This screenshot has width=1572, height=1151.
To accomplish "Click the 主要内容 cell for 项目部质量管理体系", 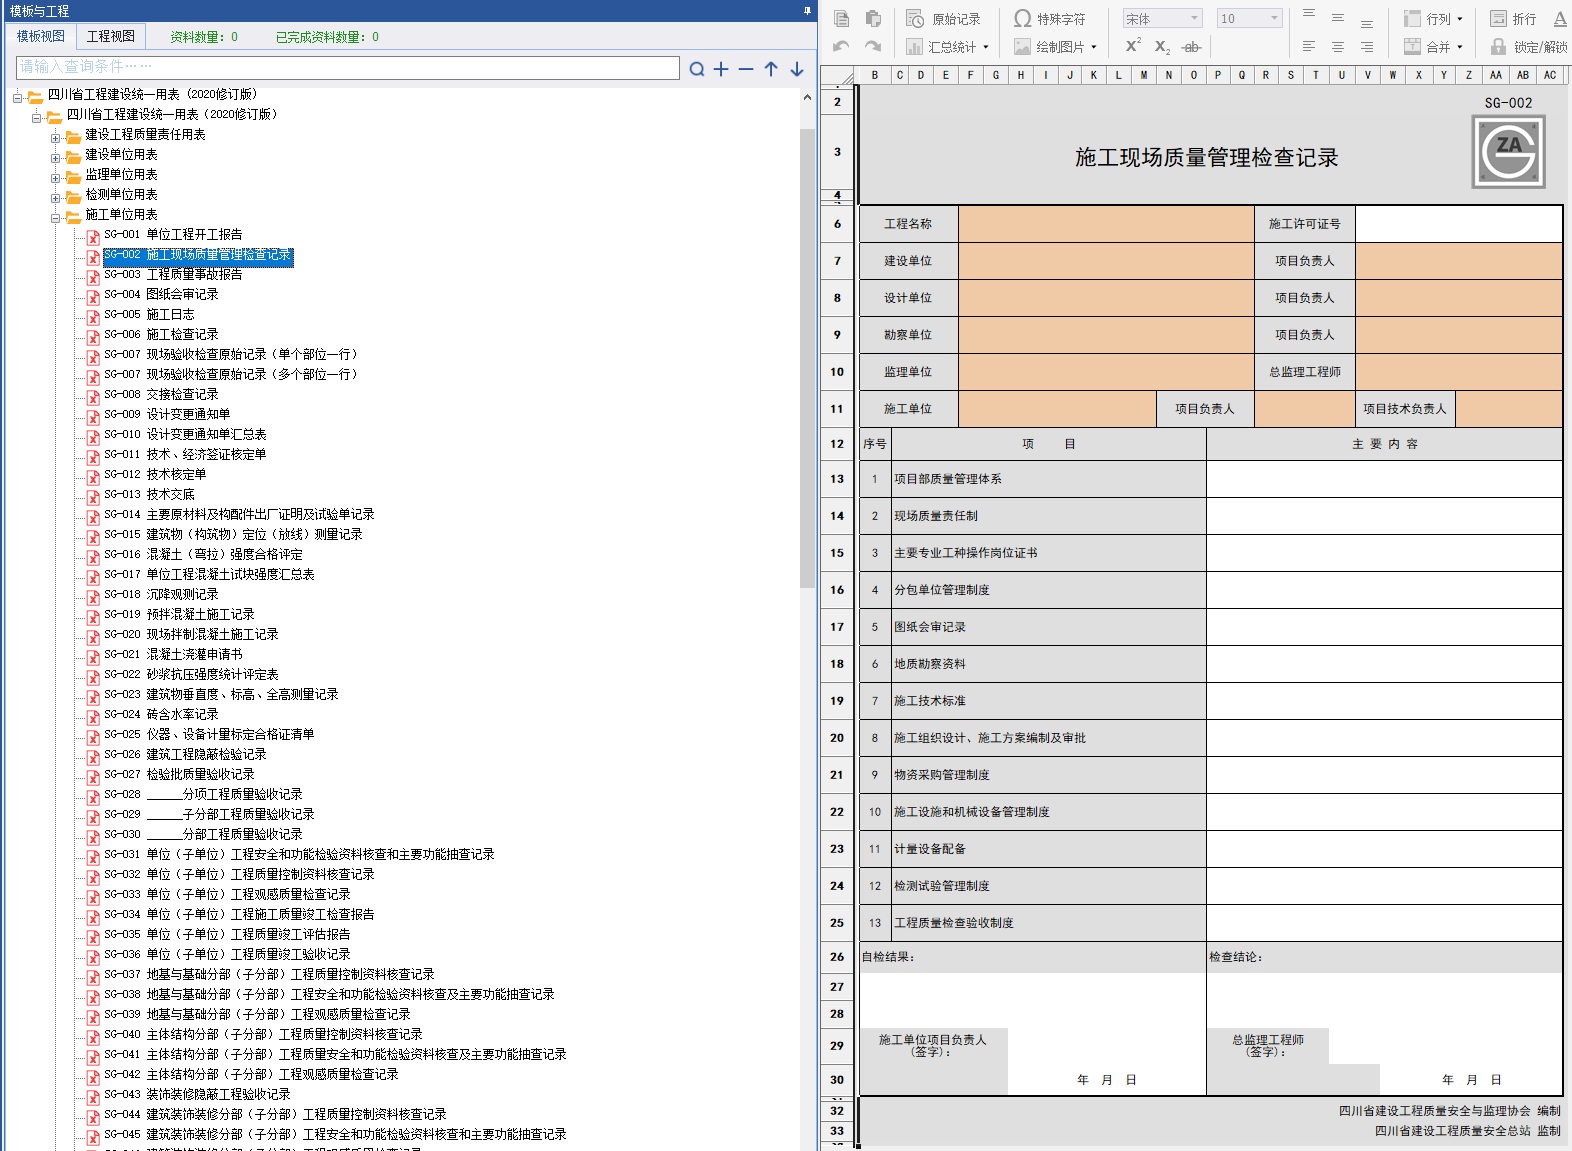I will [1384, 479].
